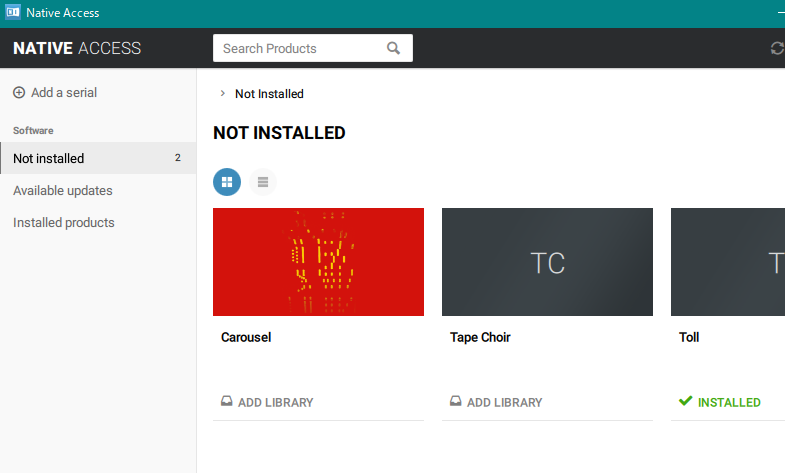Click the green checkmark on Toll
Viewport: 785px width, 473px height.
pos(685,401)
